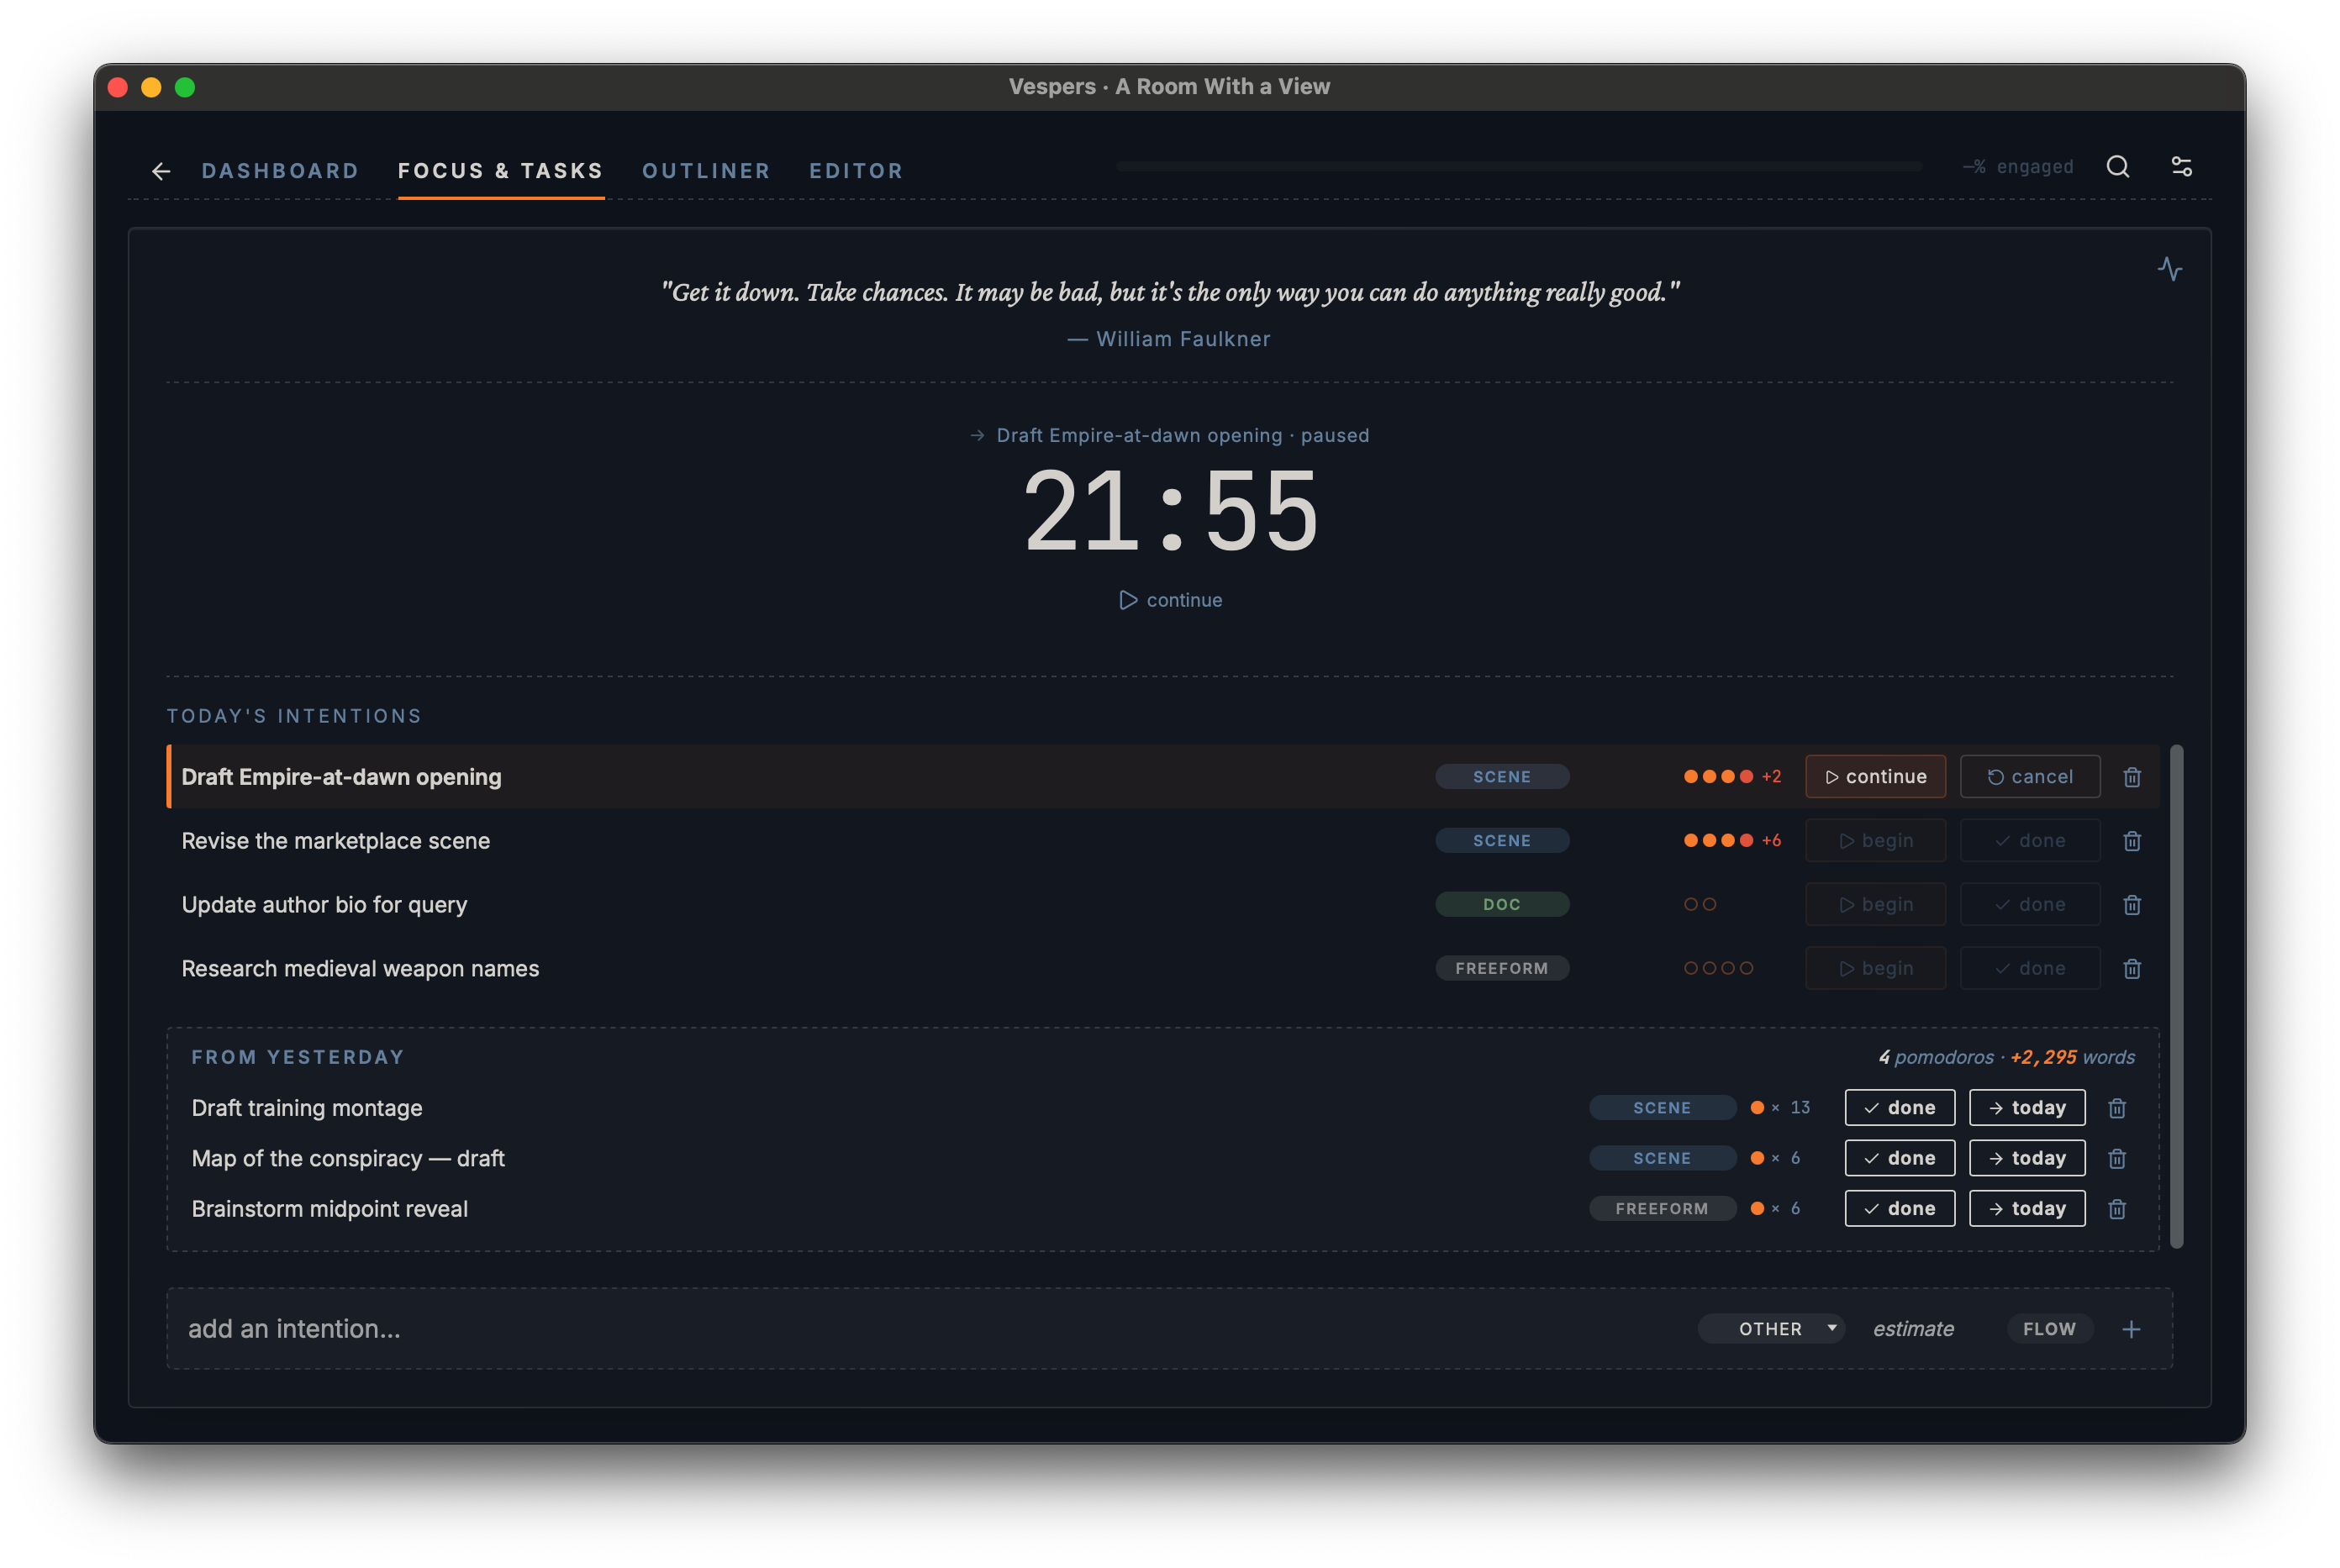Resume timer with continue under the clock
The image size is (2340, 1568).
[1170, 600]
